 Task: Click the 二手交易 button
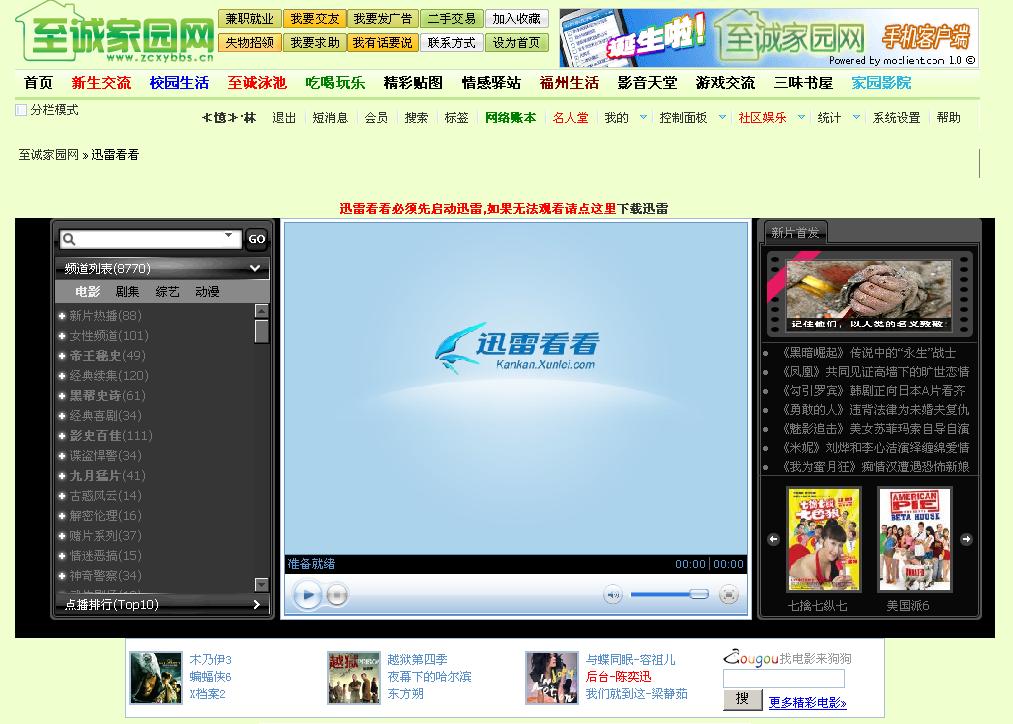(x=451, y=19)
